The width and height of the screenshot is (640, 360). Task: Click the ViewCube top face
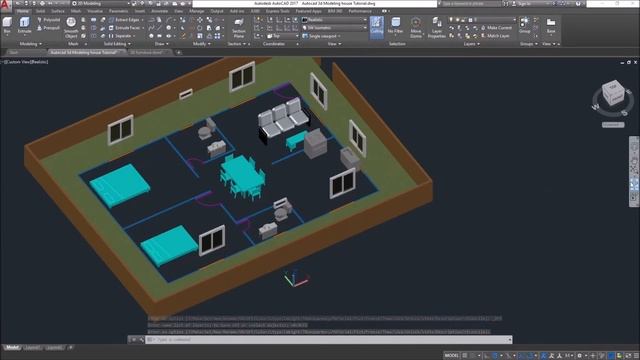(613, 88)
